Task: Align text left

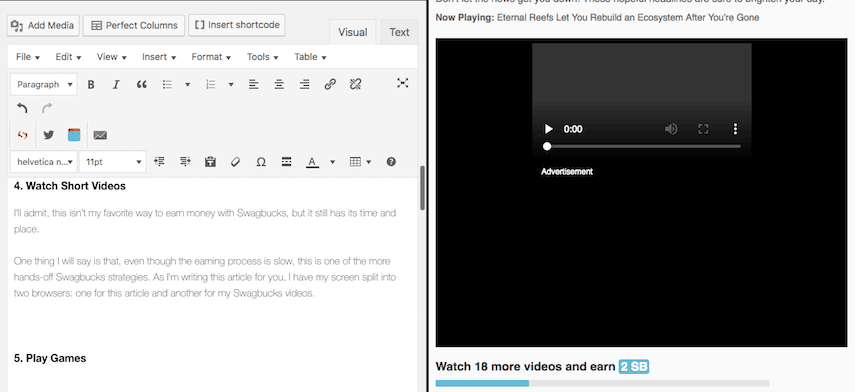Action: (x=254, y=85)
